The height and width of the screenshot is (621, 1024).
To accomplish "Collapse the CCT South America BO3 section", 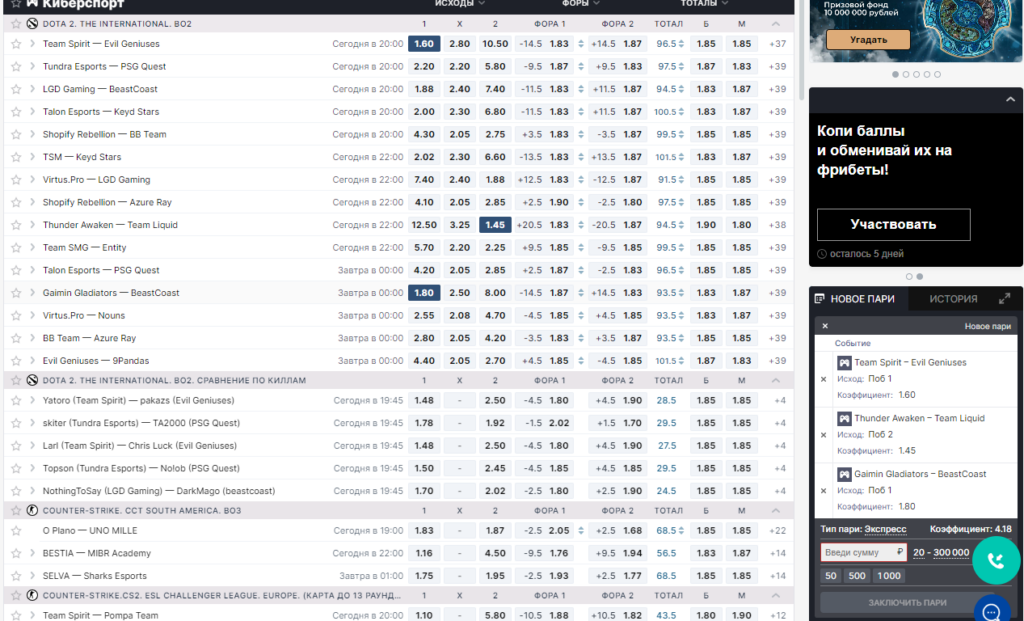I will click(x=775, y=511).
